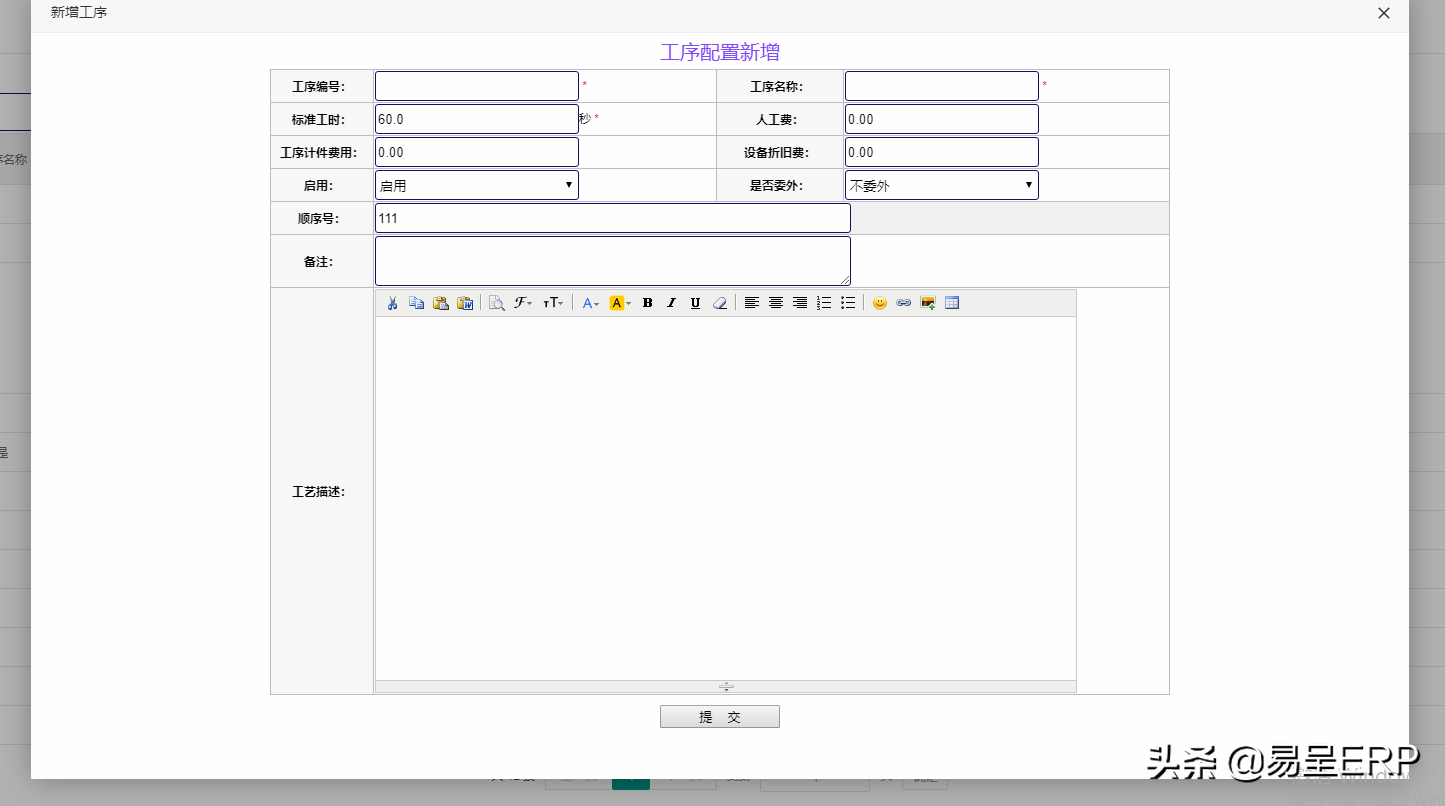The width and height of the screenshot is (1445, 806).
Task: Click the 提交 submit button
Action: tap(719, 717)
